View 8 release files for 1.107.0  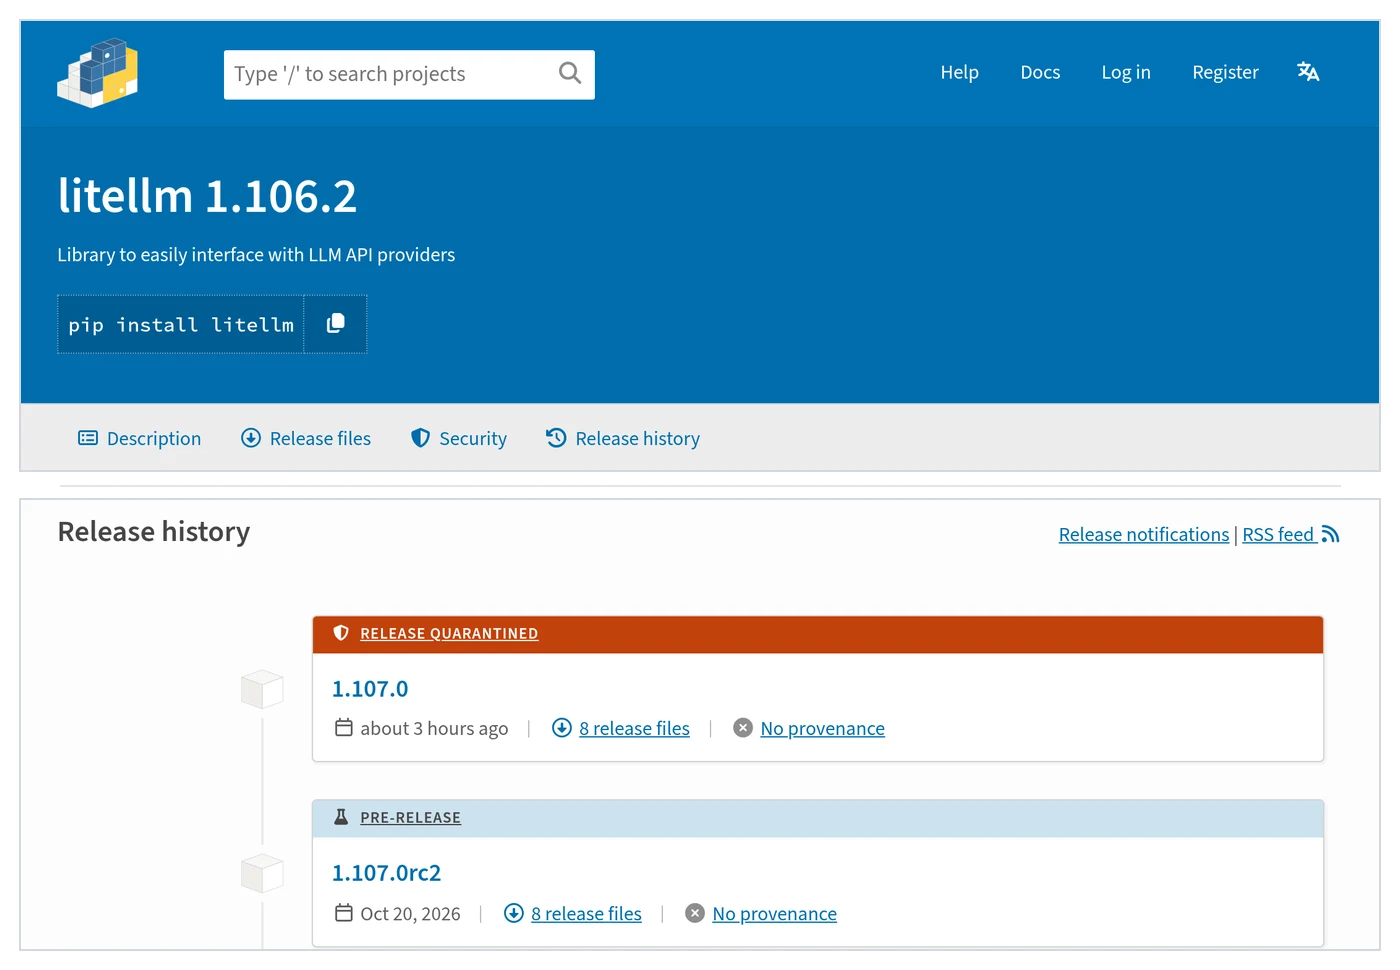point(634,728)
